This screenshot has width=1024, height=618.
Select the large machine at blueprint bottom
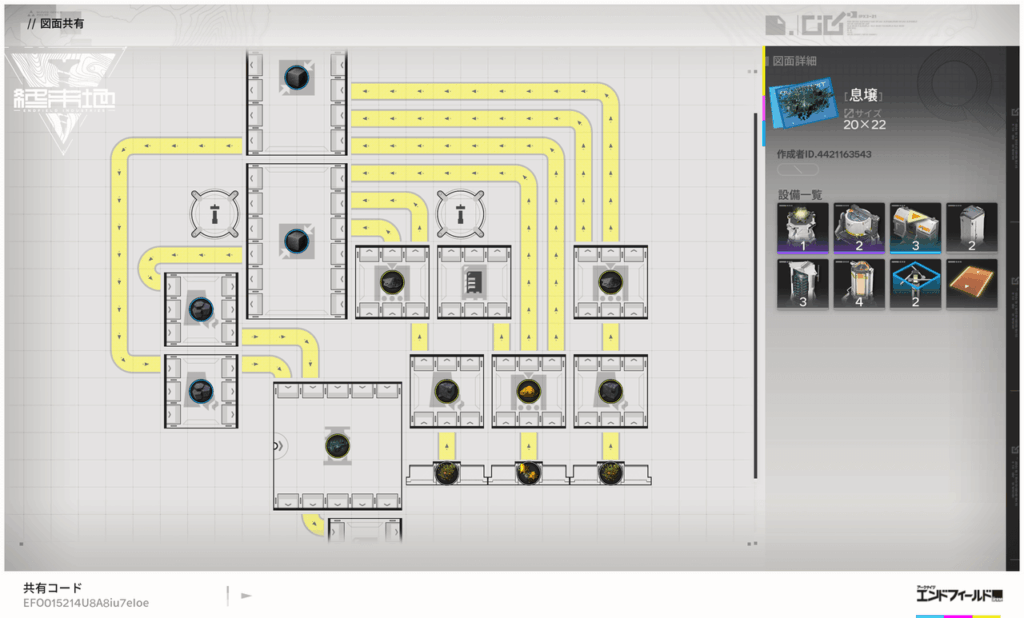337,445
